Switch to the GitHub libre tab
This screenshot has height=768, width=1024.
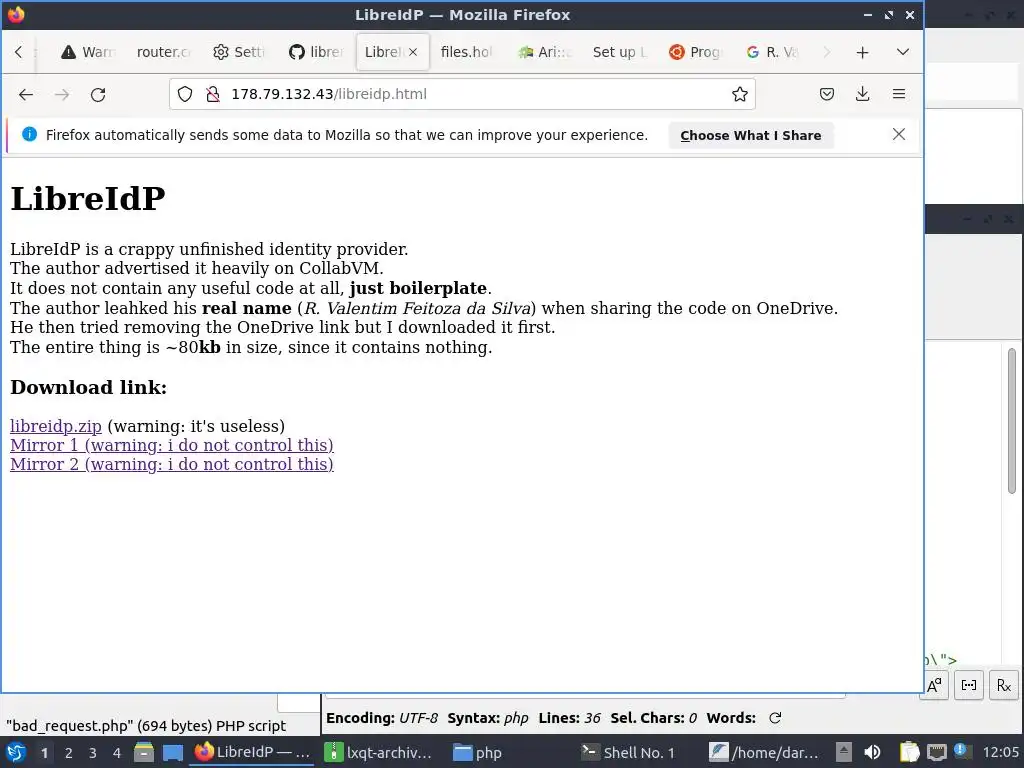coord(316,52)
